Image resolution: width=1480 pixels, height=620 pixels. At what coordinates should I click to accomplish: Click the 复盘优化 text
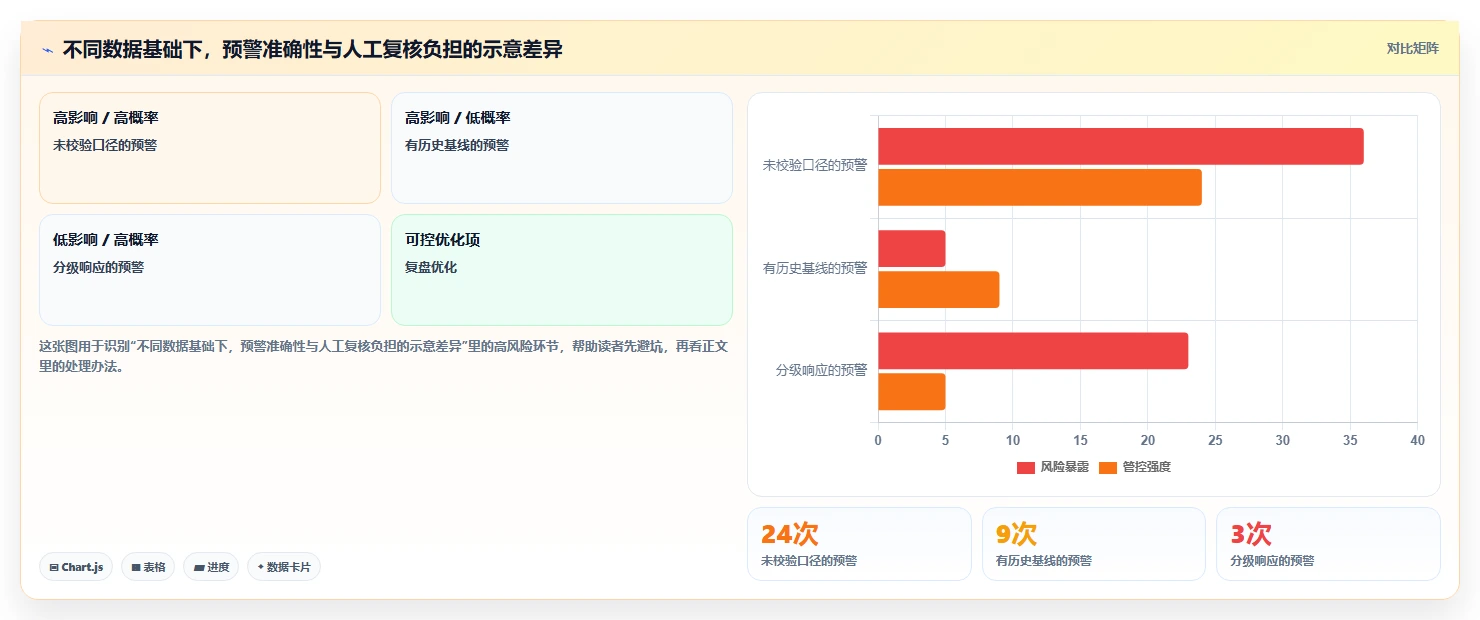pyautogui.click(x=431, y=268)
